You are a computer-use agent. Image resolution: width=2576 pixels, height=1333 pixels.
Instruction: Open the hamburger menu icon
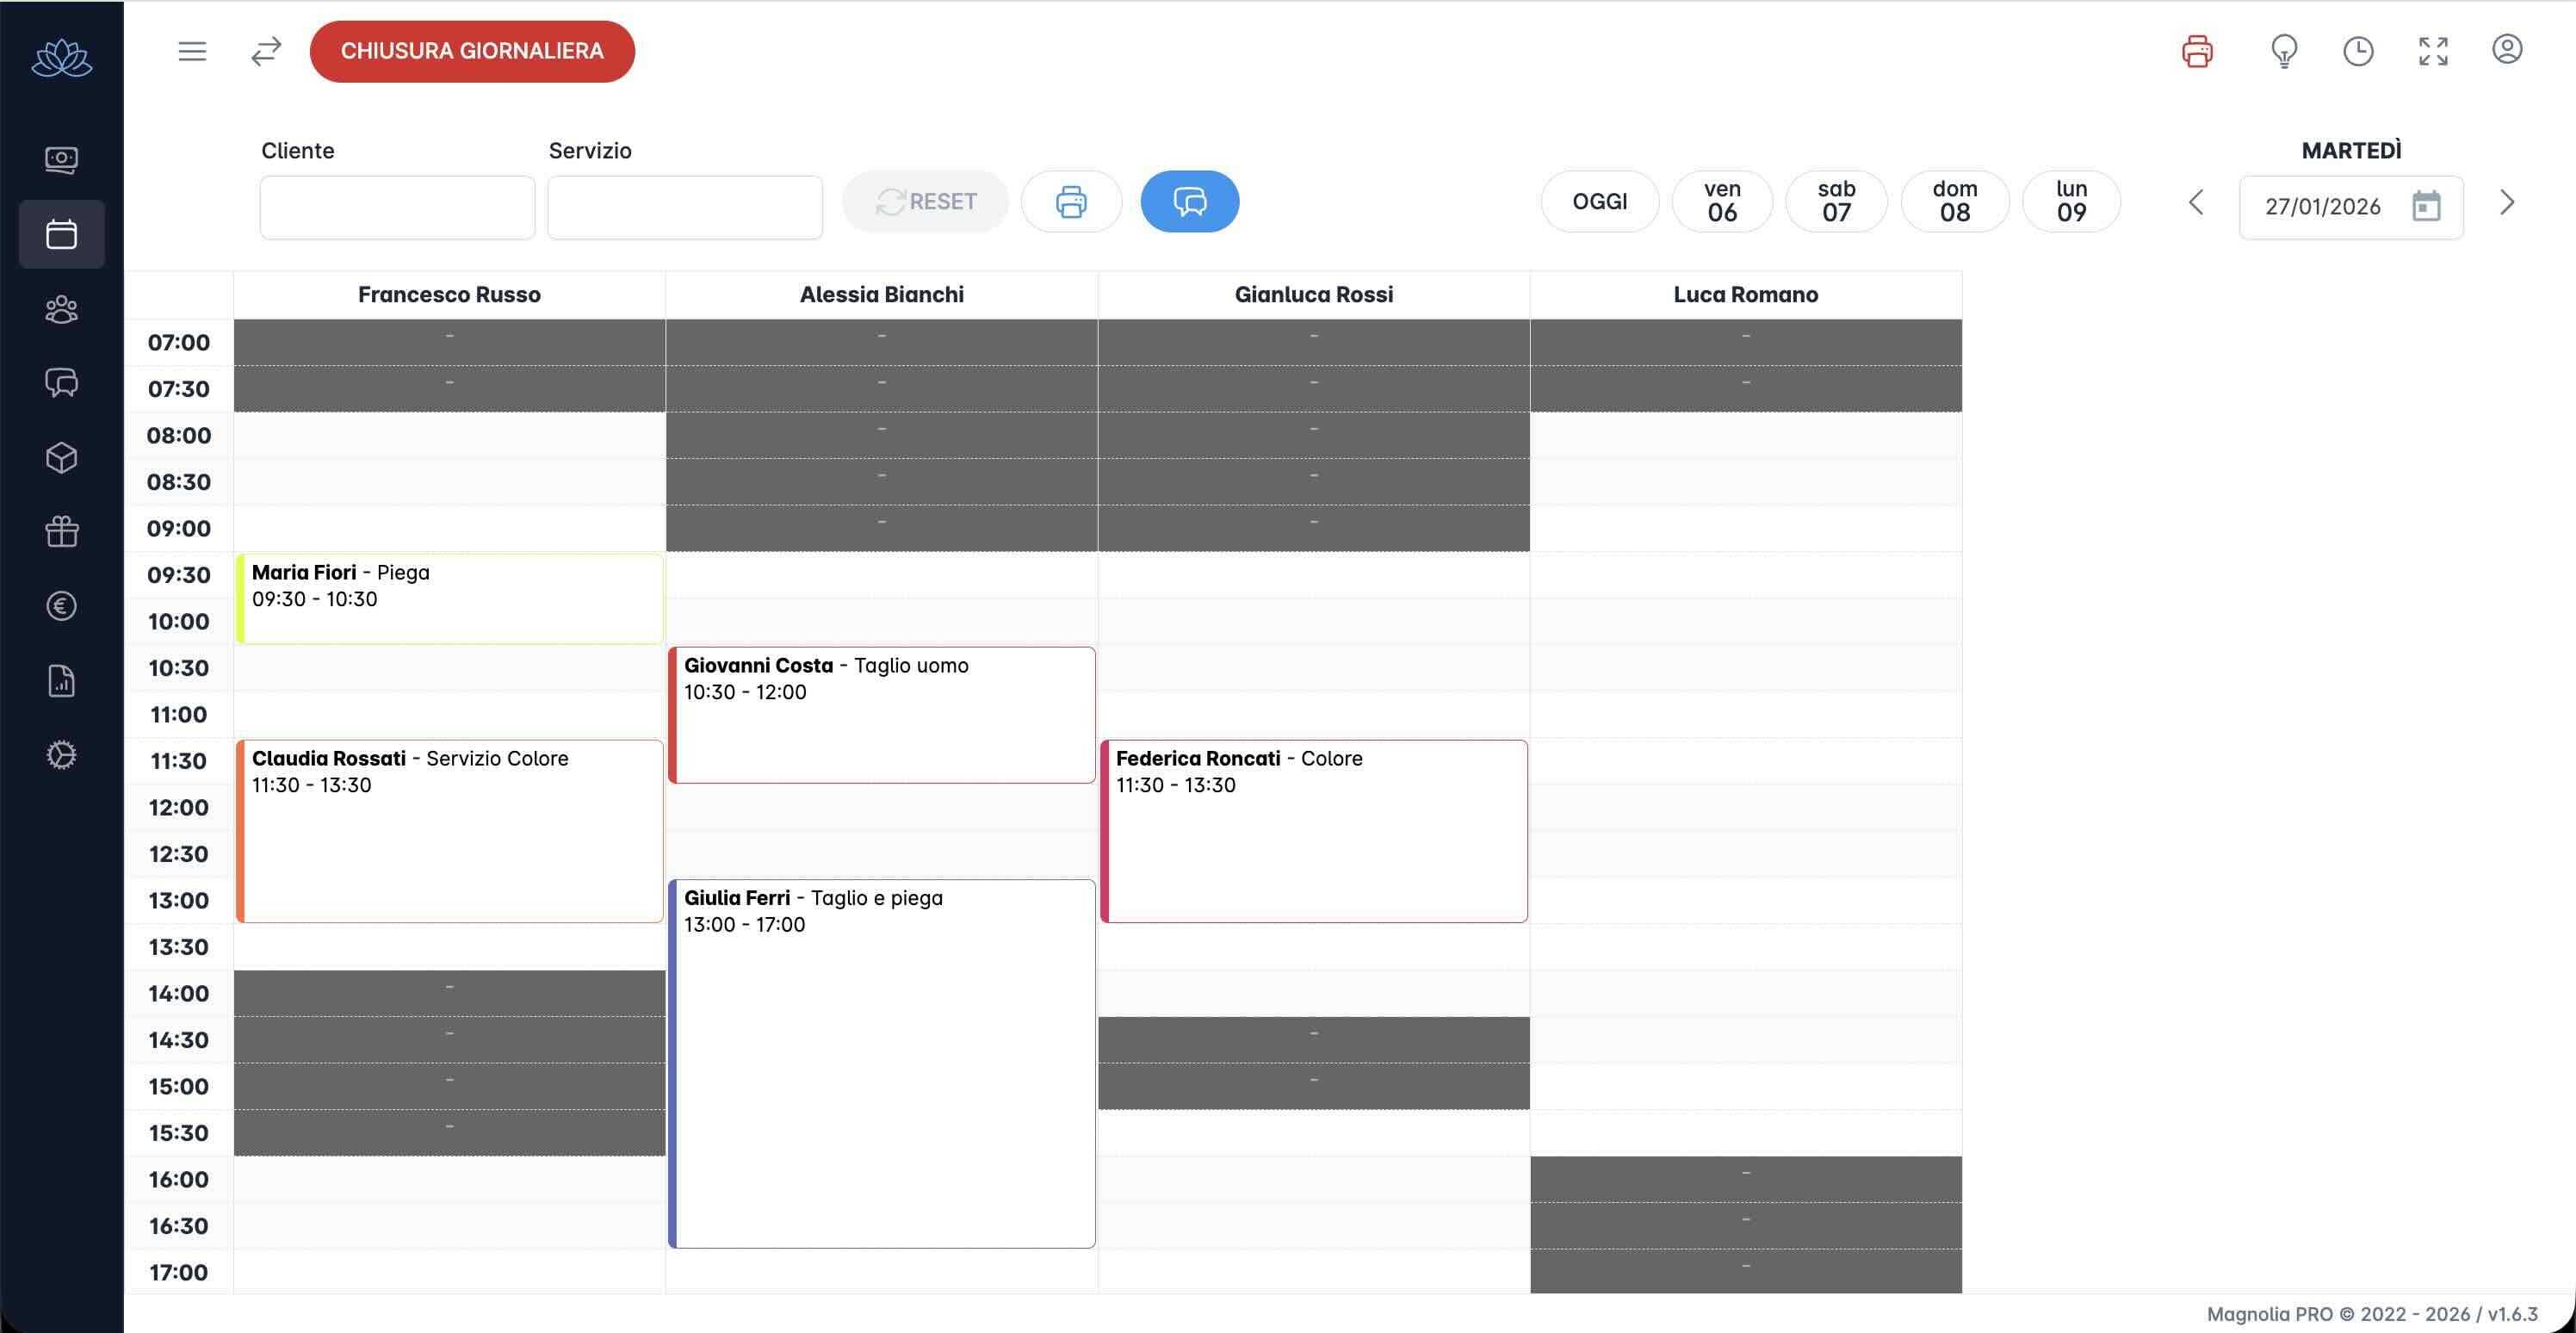tap(192, 51)
